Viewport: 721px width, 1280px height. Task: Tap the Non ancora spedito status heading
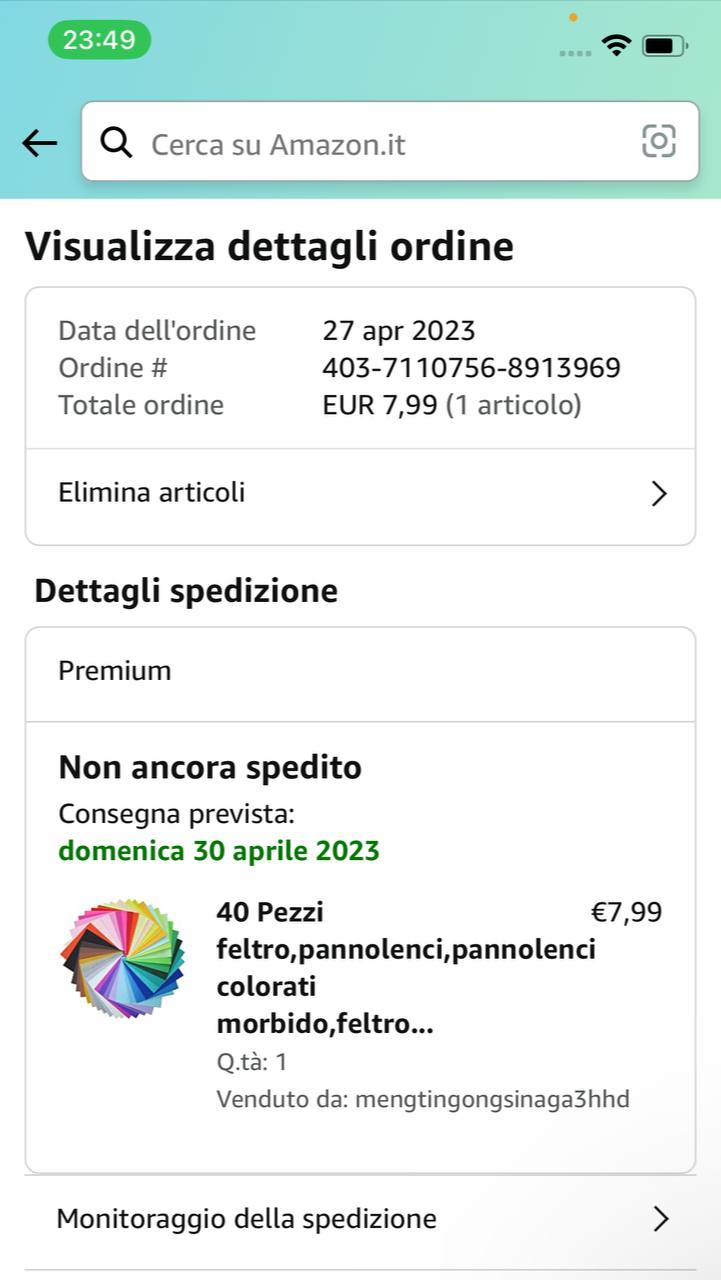click(x=210, y=767)
